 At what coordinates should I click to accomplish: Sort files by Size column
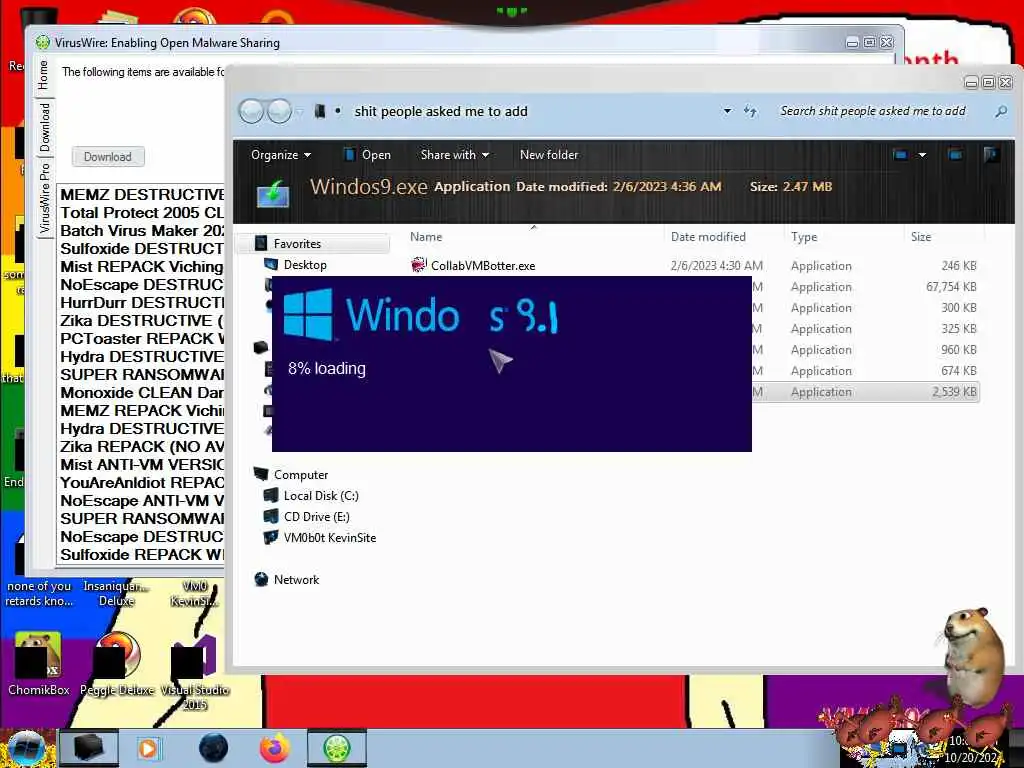coord(921,237)
